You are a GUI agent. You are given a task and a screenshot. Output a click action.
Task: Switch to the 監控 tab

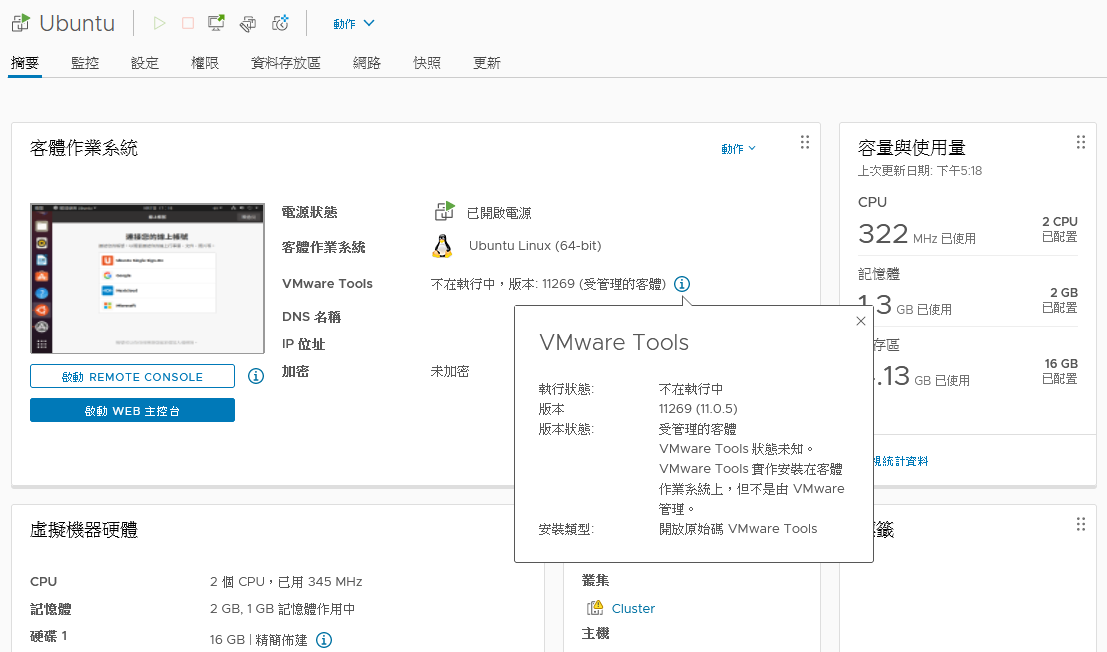pyautogui.click(x=85, y=63)
